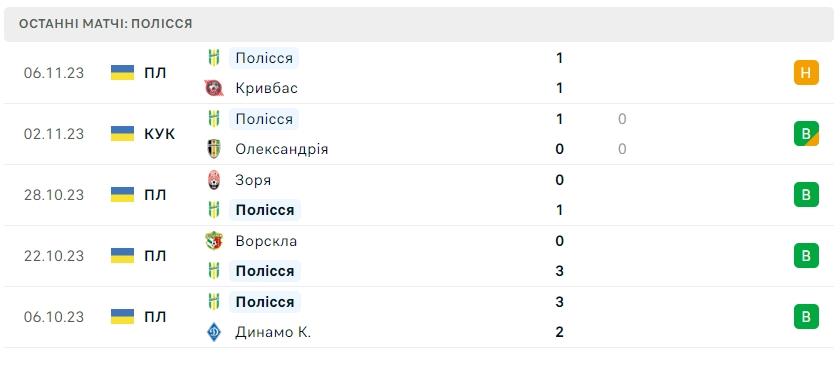
Task: Click Ukraine flag in 02.11.23 row
Action: click(x=122, y=133)
